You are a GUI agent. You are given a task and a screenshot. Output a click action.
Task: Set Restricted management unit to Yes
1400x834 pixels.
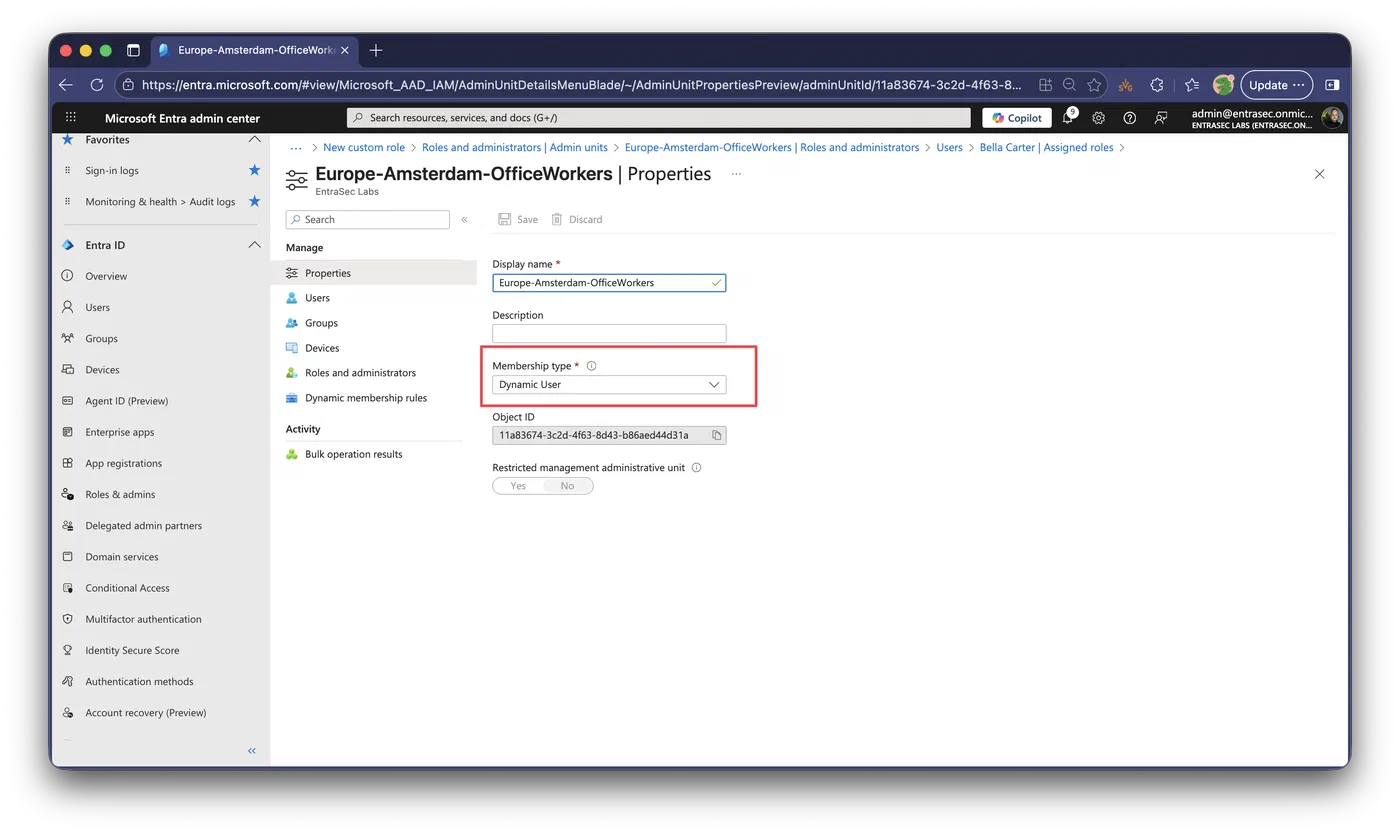(518, 486)
